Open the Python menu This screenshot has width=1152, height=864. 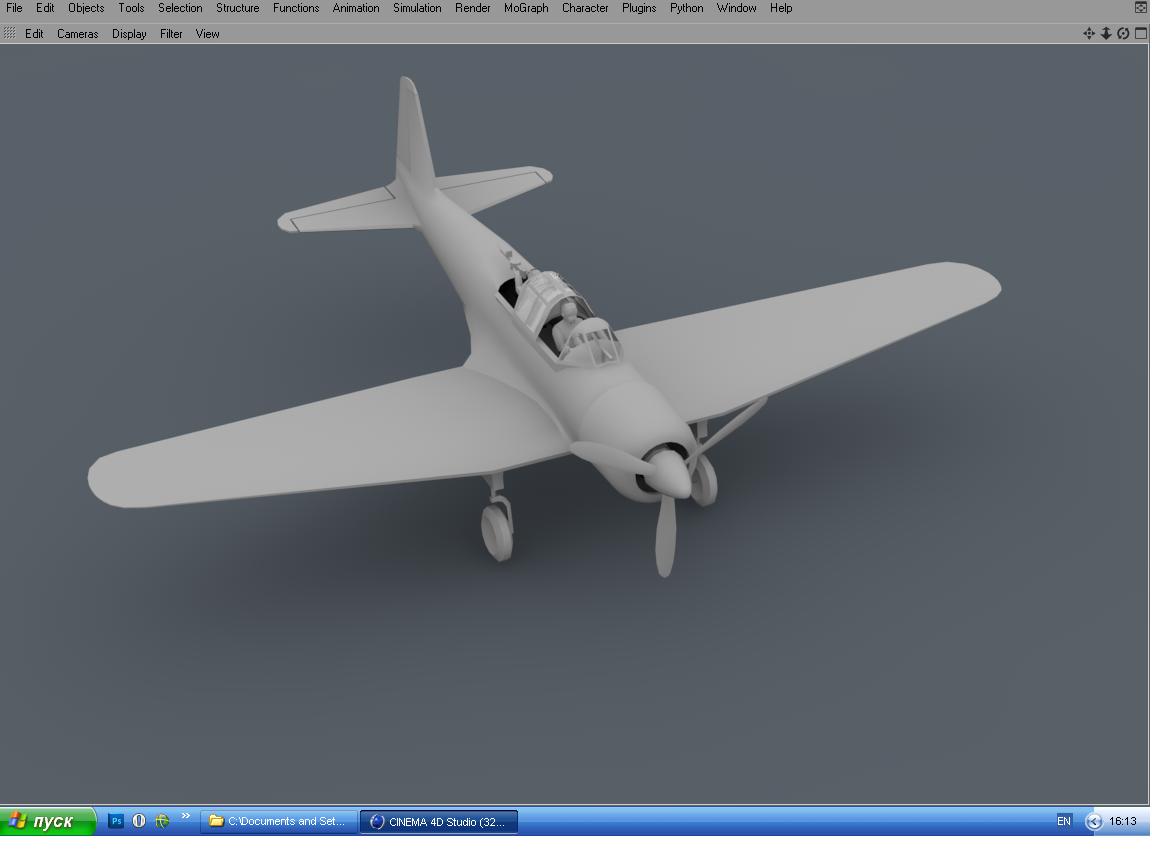click(686, 8)
